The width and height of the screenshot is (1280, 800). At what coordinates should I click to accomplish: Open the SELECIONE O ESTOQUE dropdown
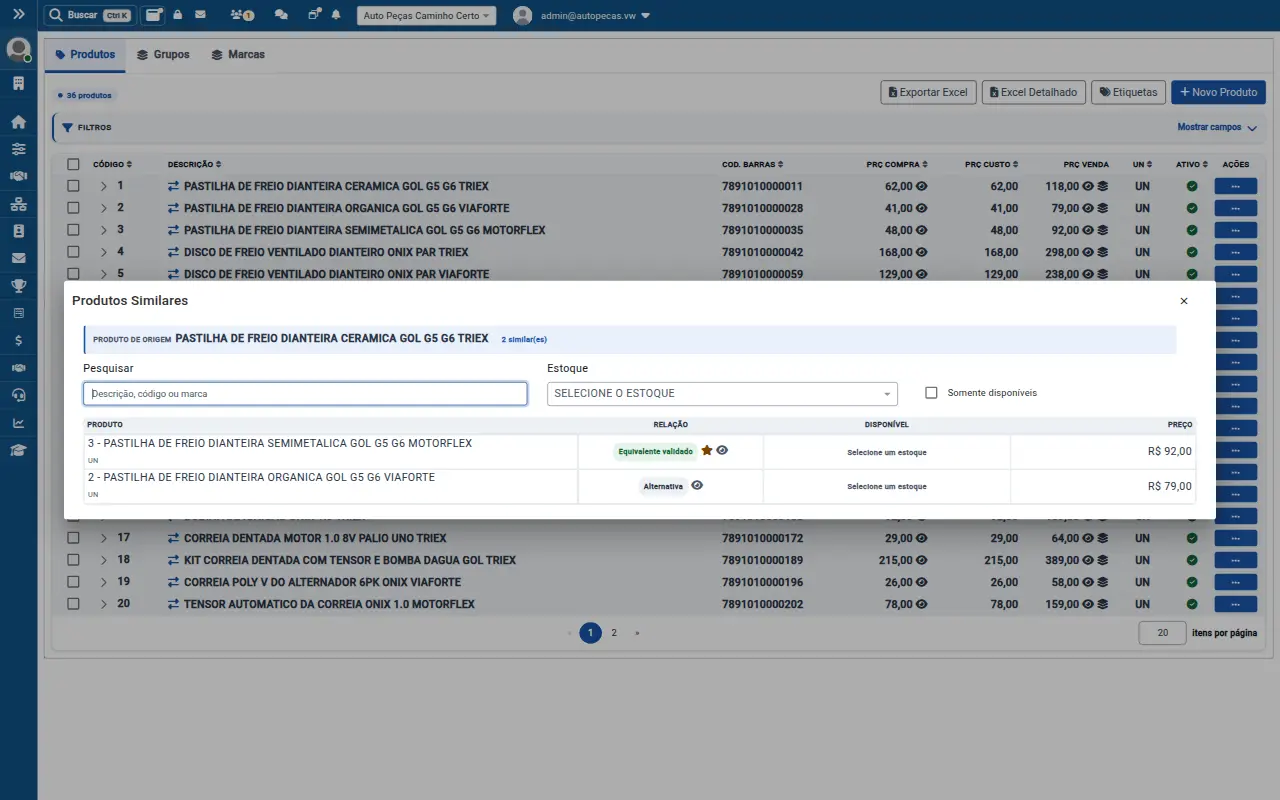pyautogui.click(x=722, y=393)
